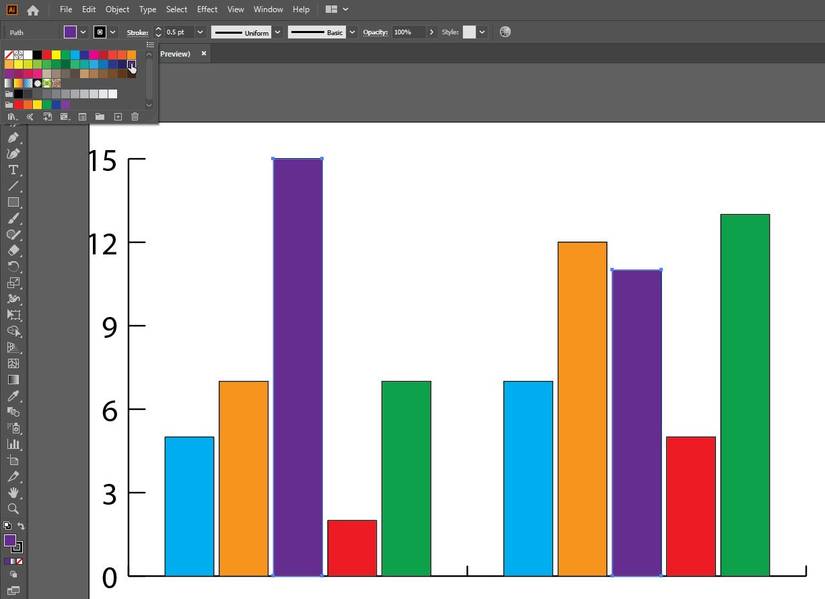
Task: Select the yellow swatch in the Swatches panel
Action: point(56,54)
